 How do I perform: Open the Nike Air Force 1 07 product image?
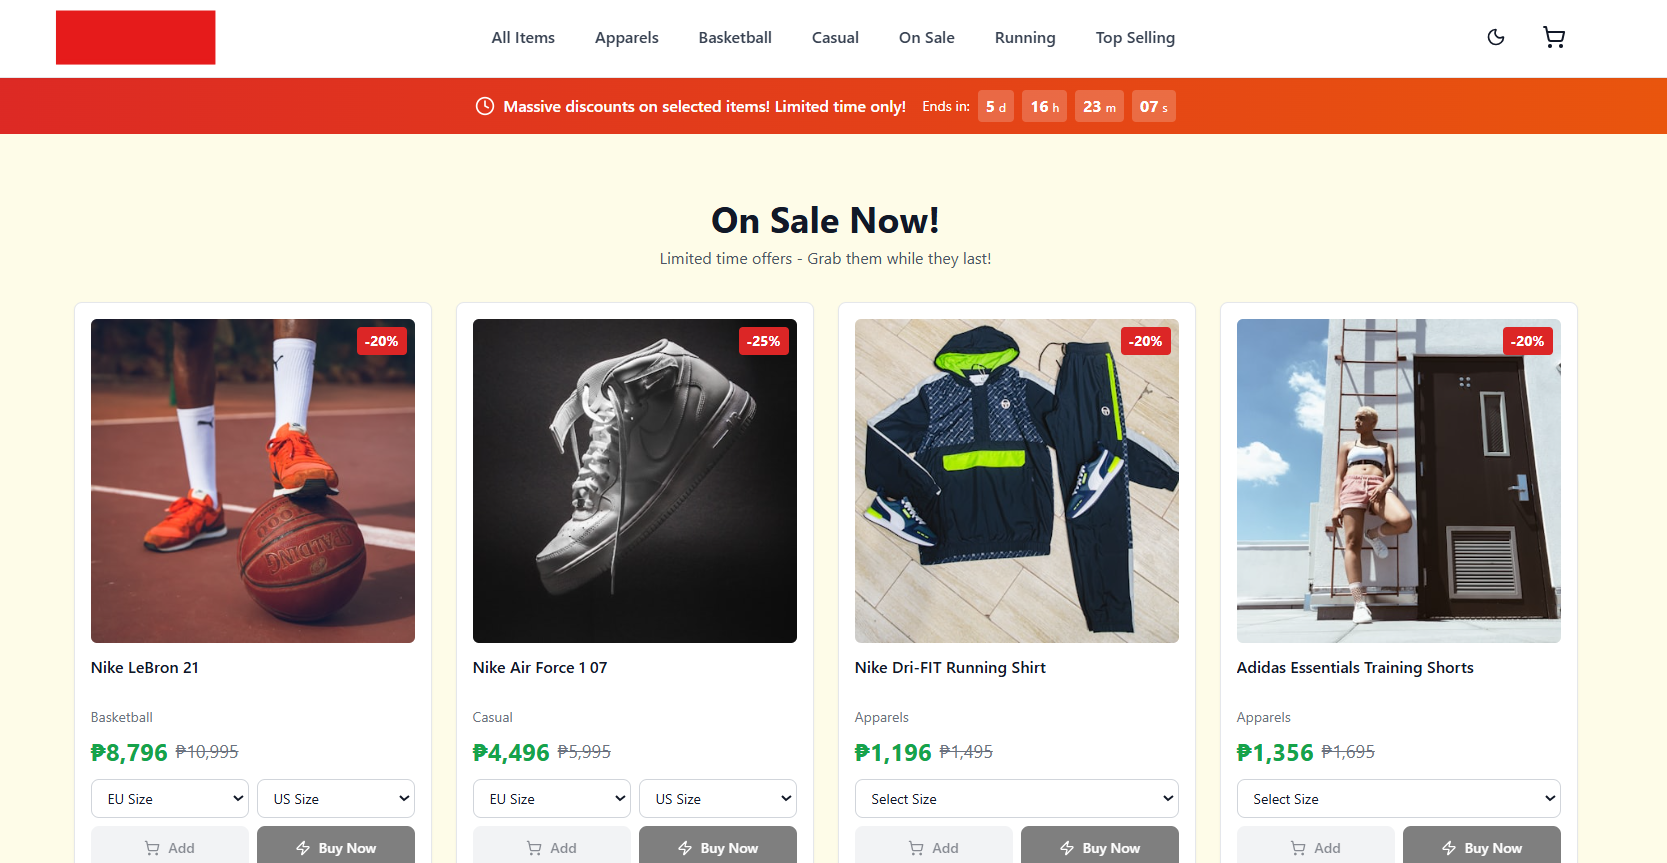(x=635, y=481)
